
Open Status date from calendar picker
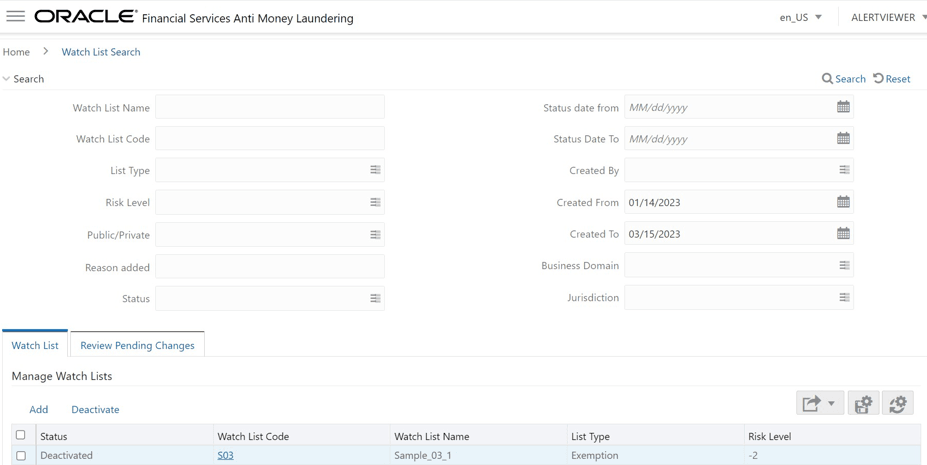pyautogui.click(x=843, y=107)
